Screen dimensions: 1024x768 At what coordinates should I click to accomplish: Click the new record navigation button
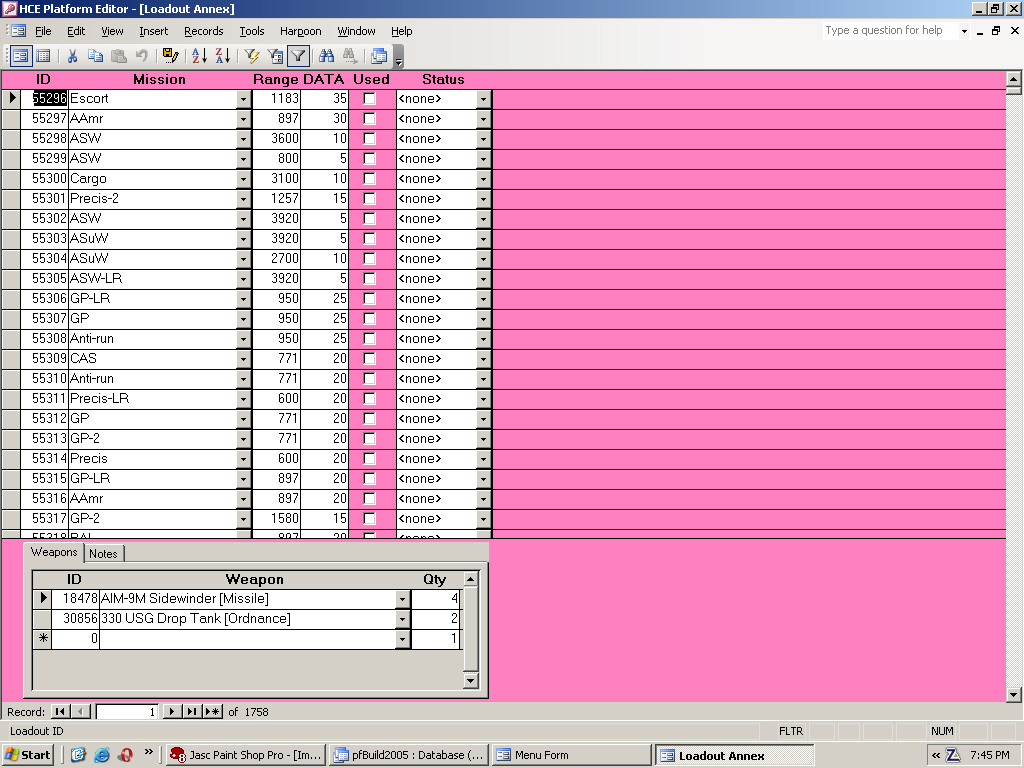(213, 712)
